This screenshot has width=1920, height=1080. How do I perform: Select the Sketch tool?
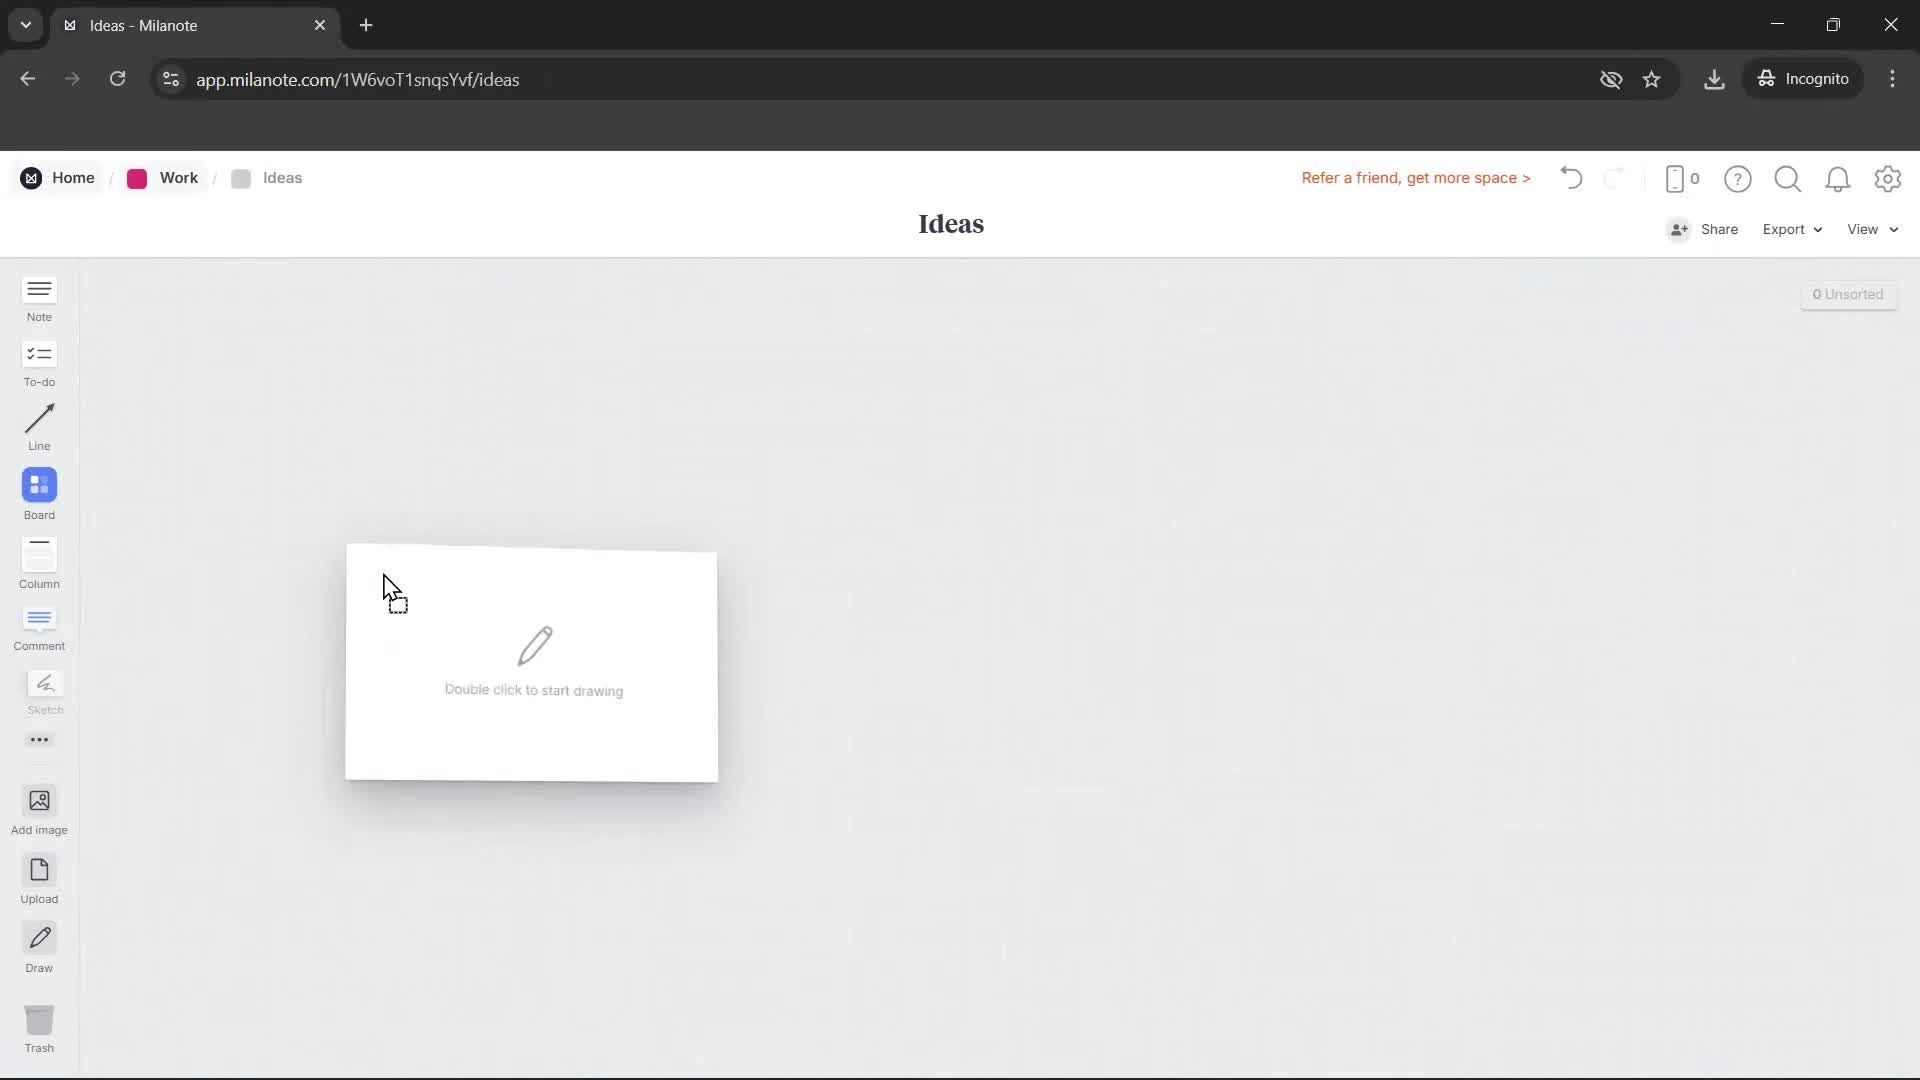[44, 692]
